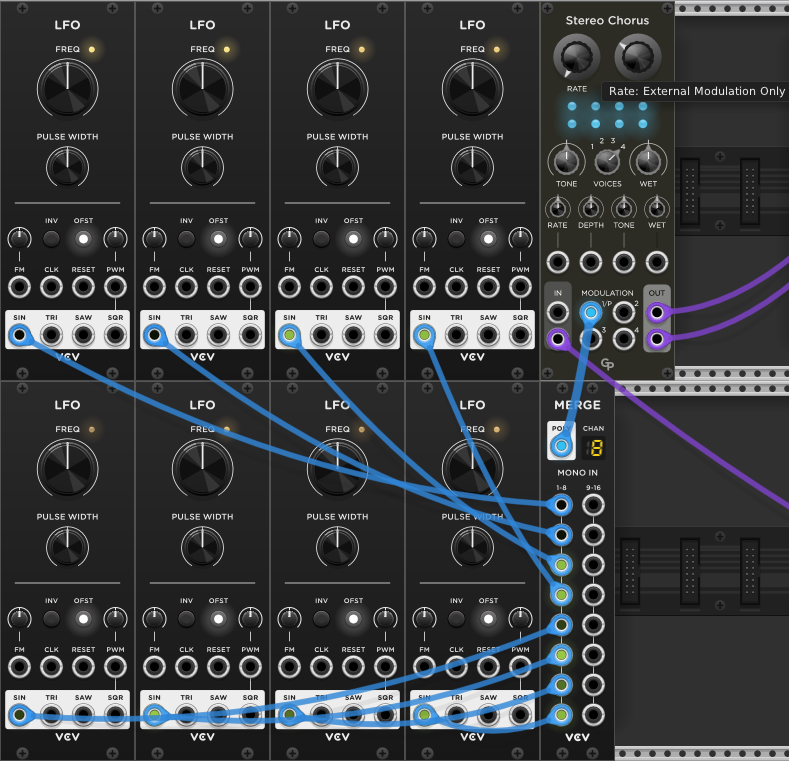789x761 pixels.
Task: Click Stereo Chorus lower OUT jack
Action: pos(657,339)
